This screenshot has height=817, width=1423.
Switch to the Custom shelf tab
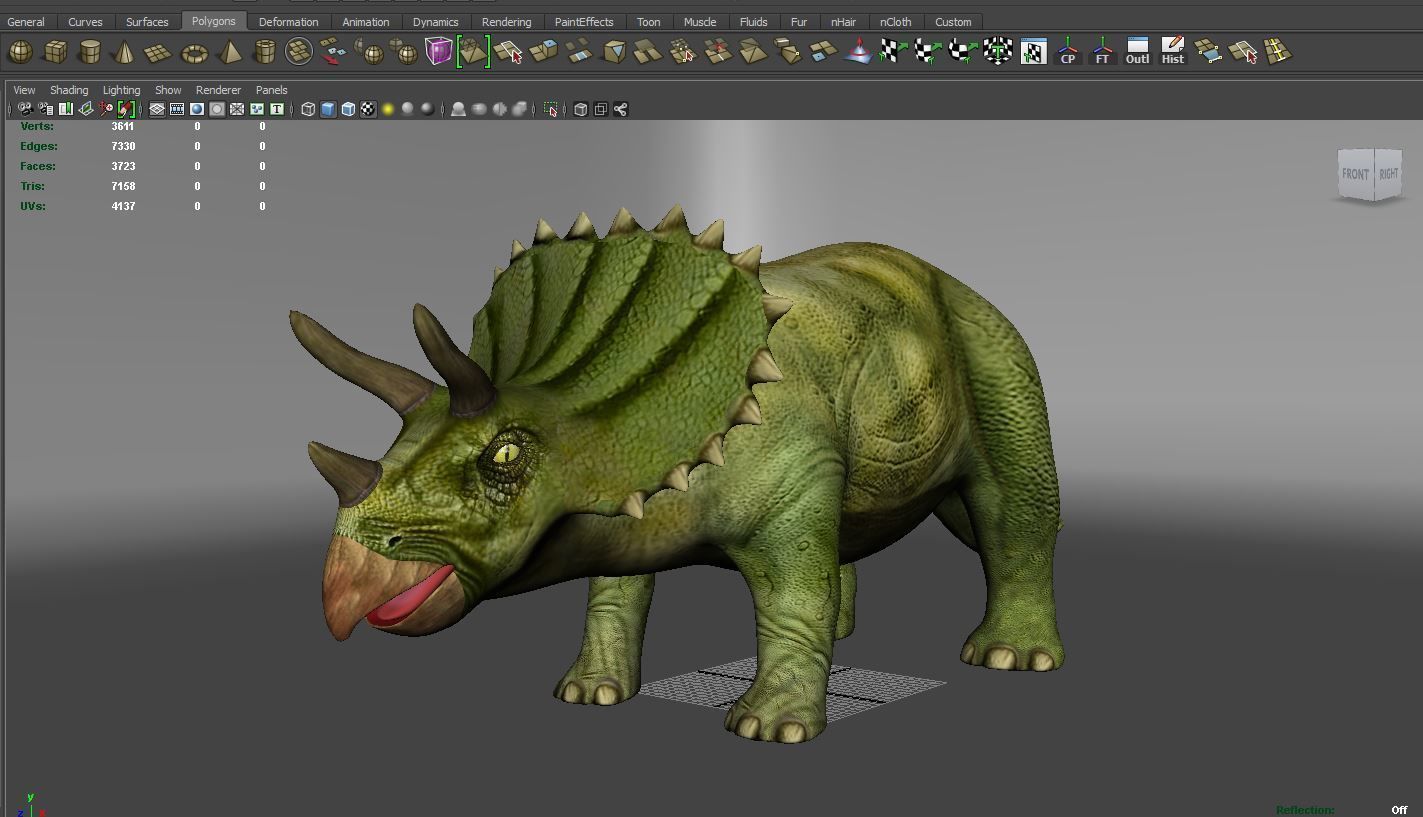[x=953, y=21]
